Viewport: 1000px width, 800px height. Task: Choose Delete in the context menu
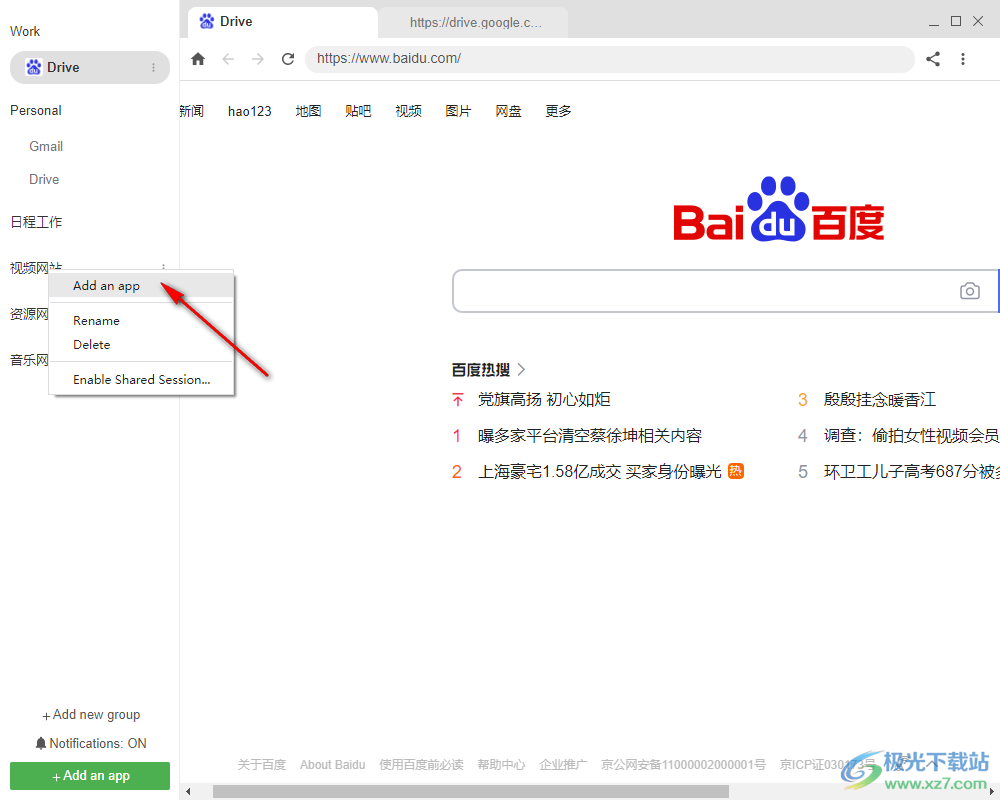142,344
